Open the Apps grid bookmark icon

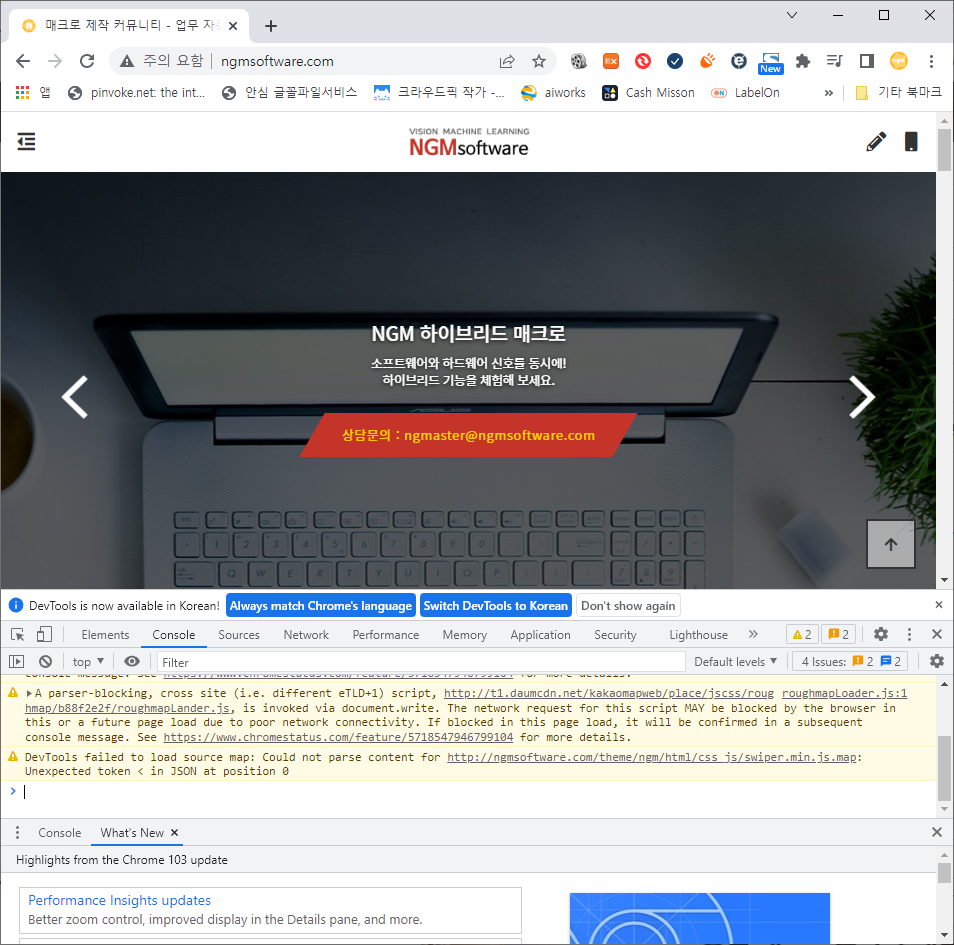[x=23, y=92]
